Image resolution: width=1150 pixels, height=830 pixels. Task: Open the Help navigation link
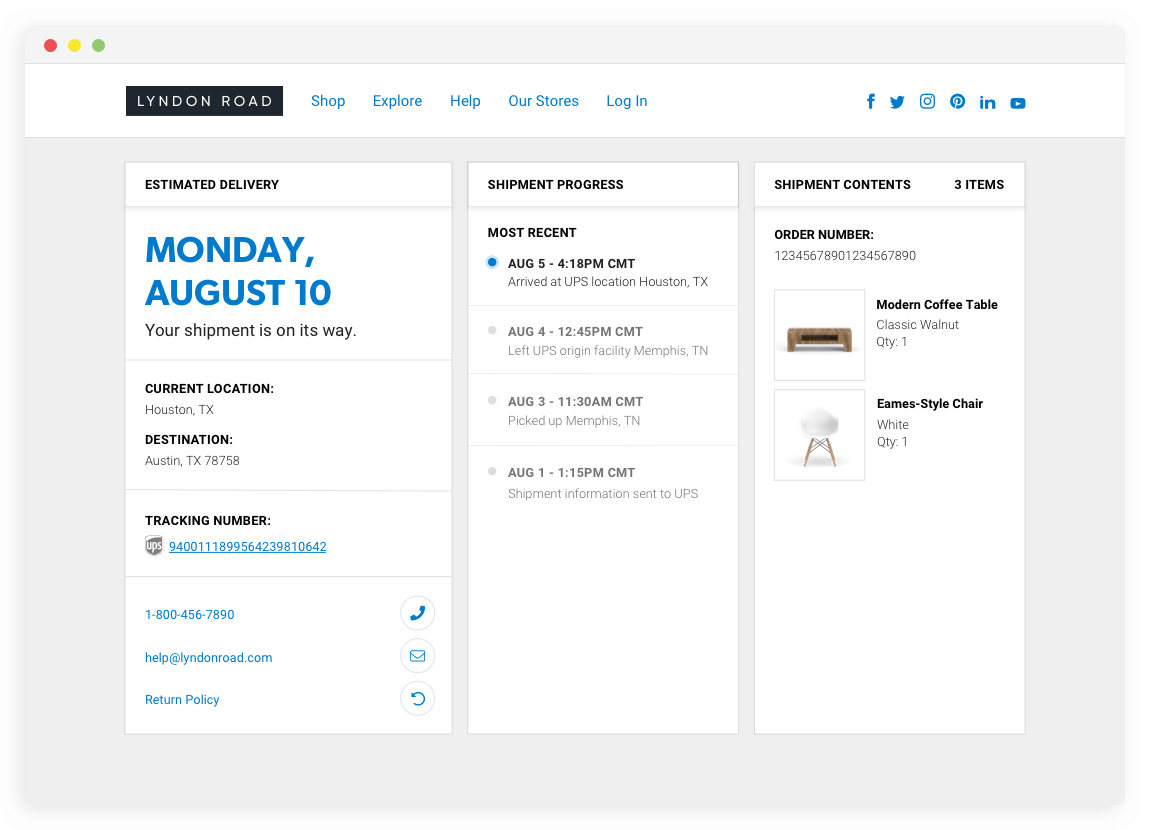coord(465,101)
